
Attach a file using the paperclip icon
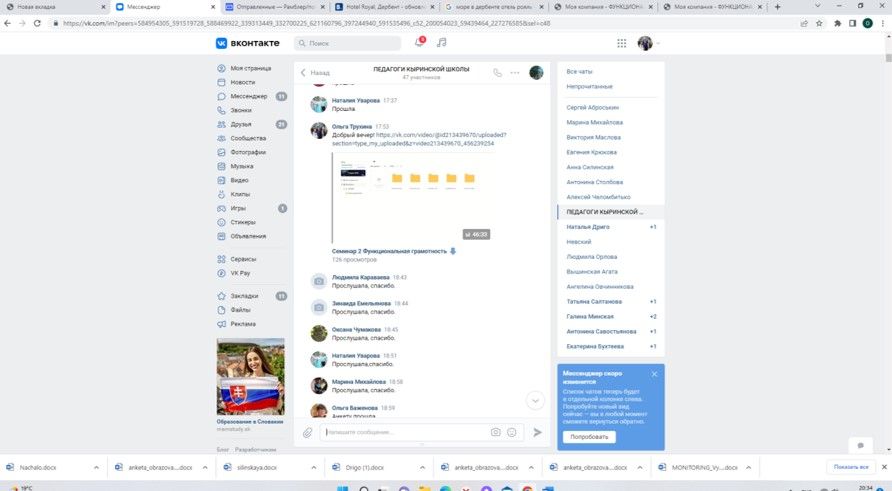308,432
